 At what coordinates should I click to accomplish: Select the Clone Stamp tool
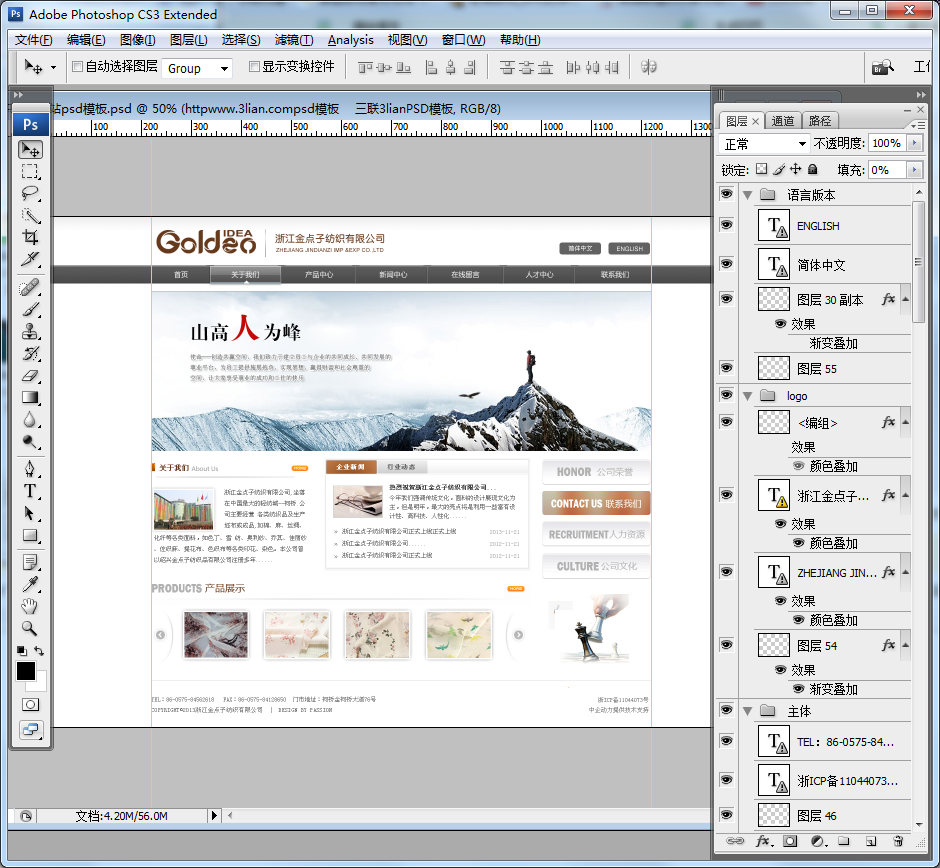point(30,331)
